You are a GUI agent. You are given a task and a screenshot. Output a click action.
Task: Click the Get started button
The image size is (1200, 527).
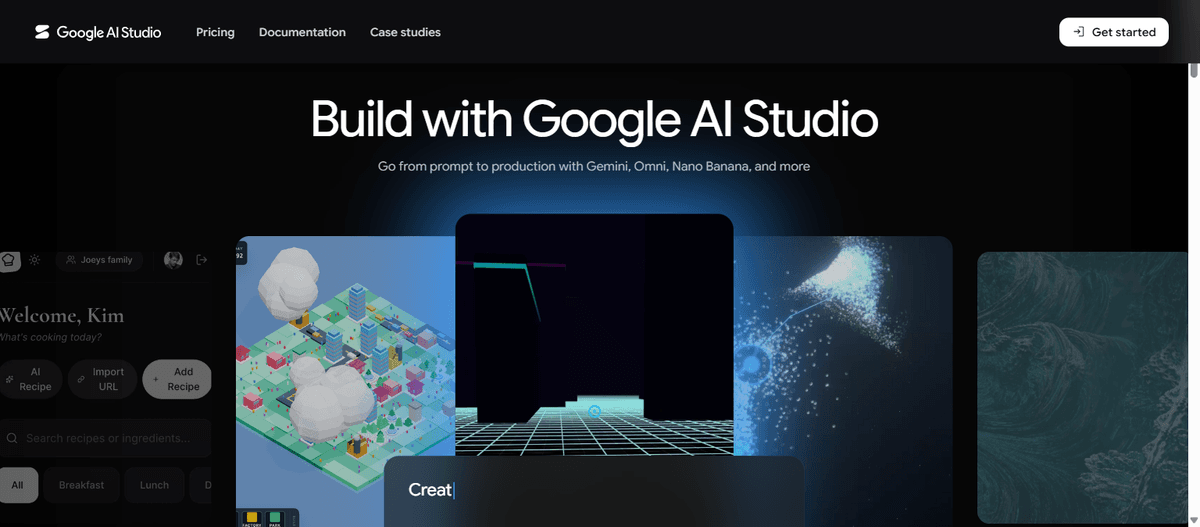click(1114, 32)
